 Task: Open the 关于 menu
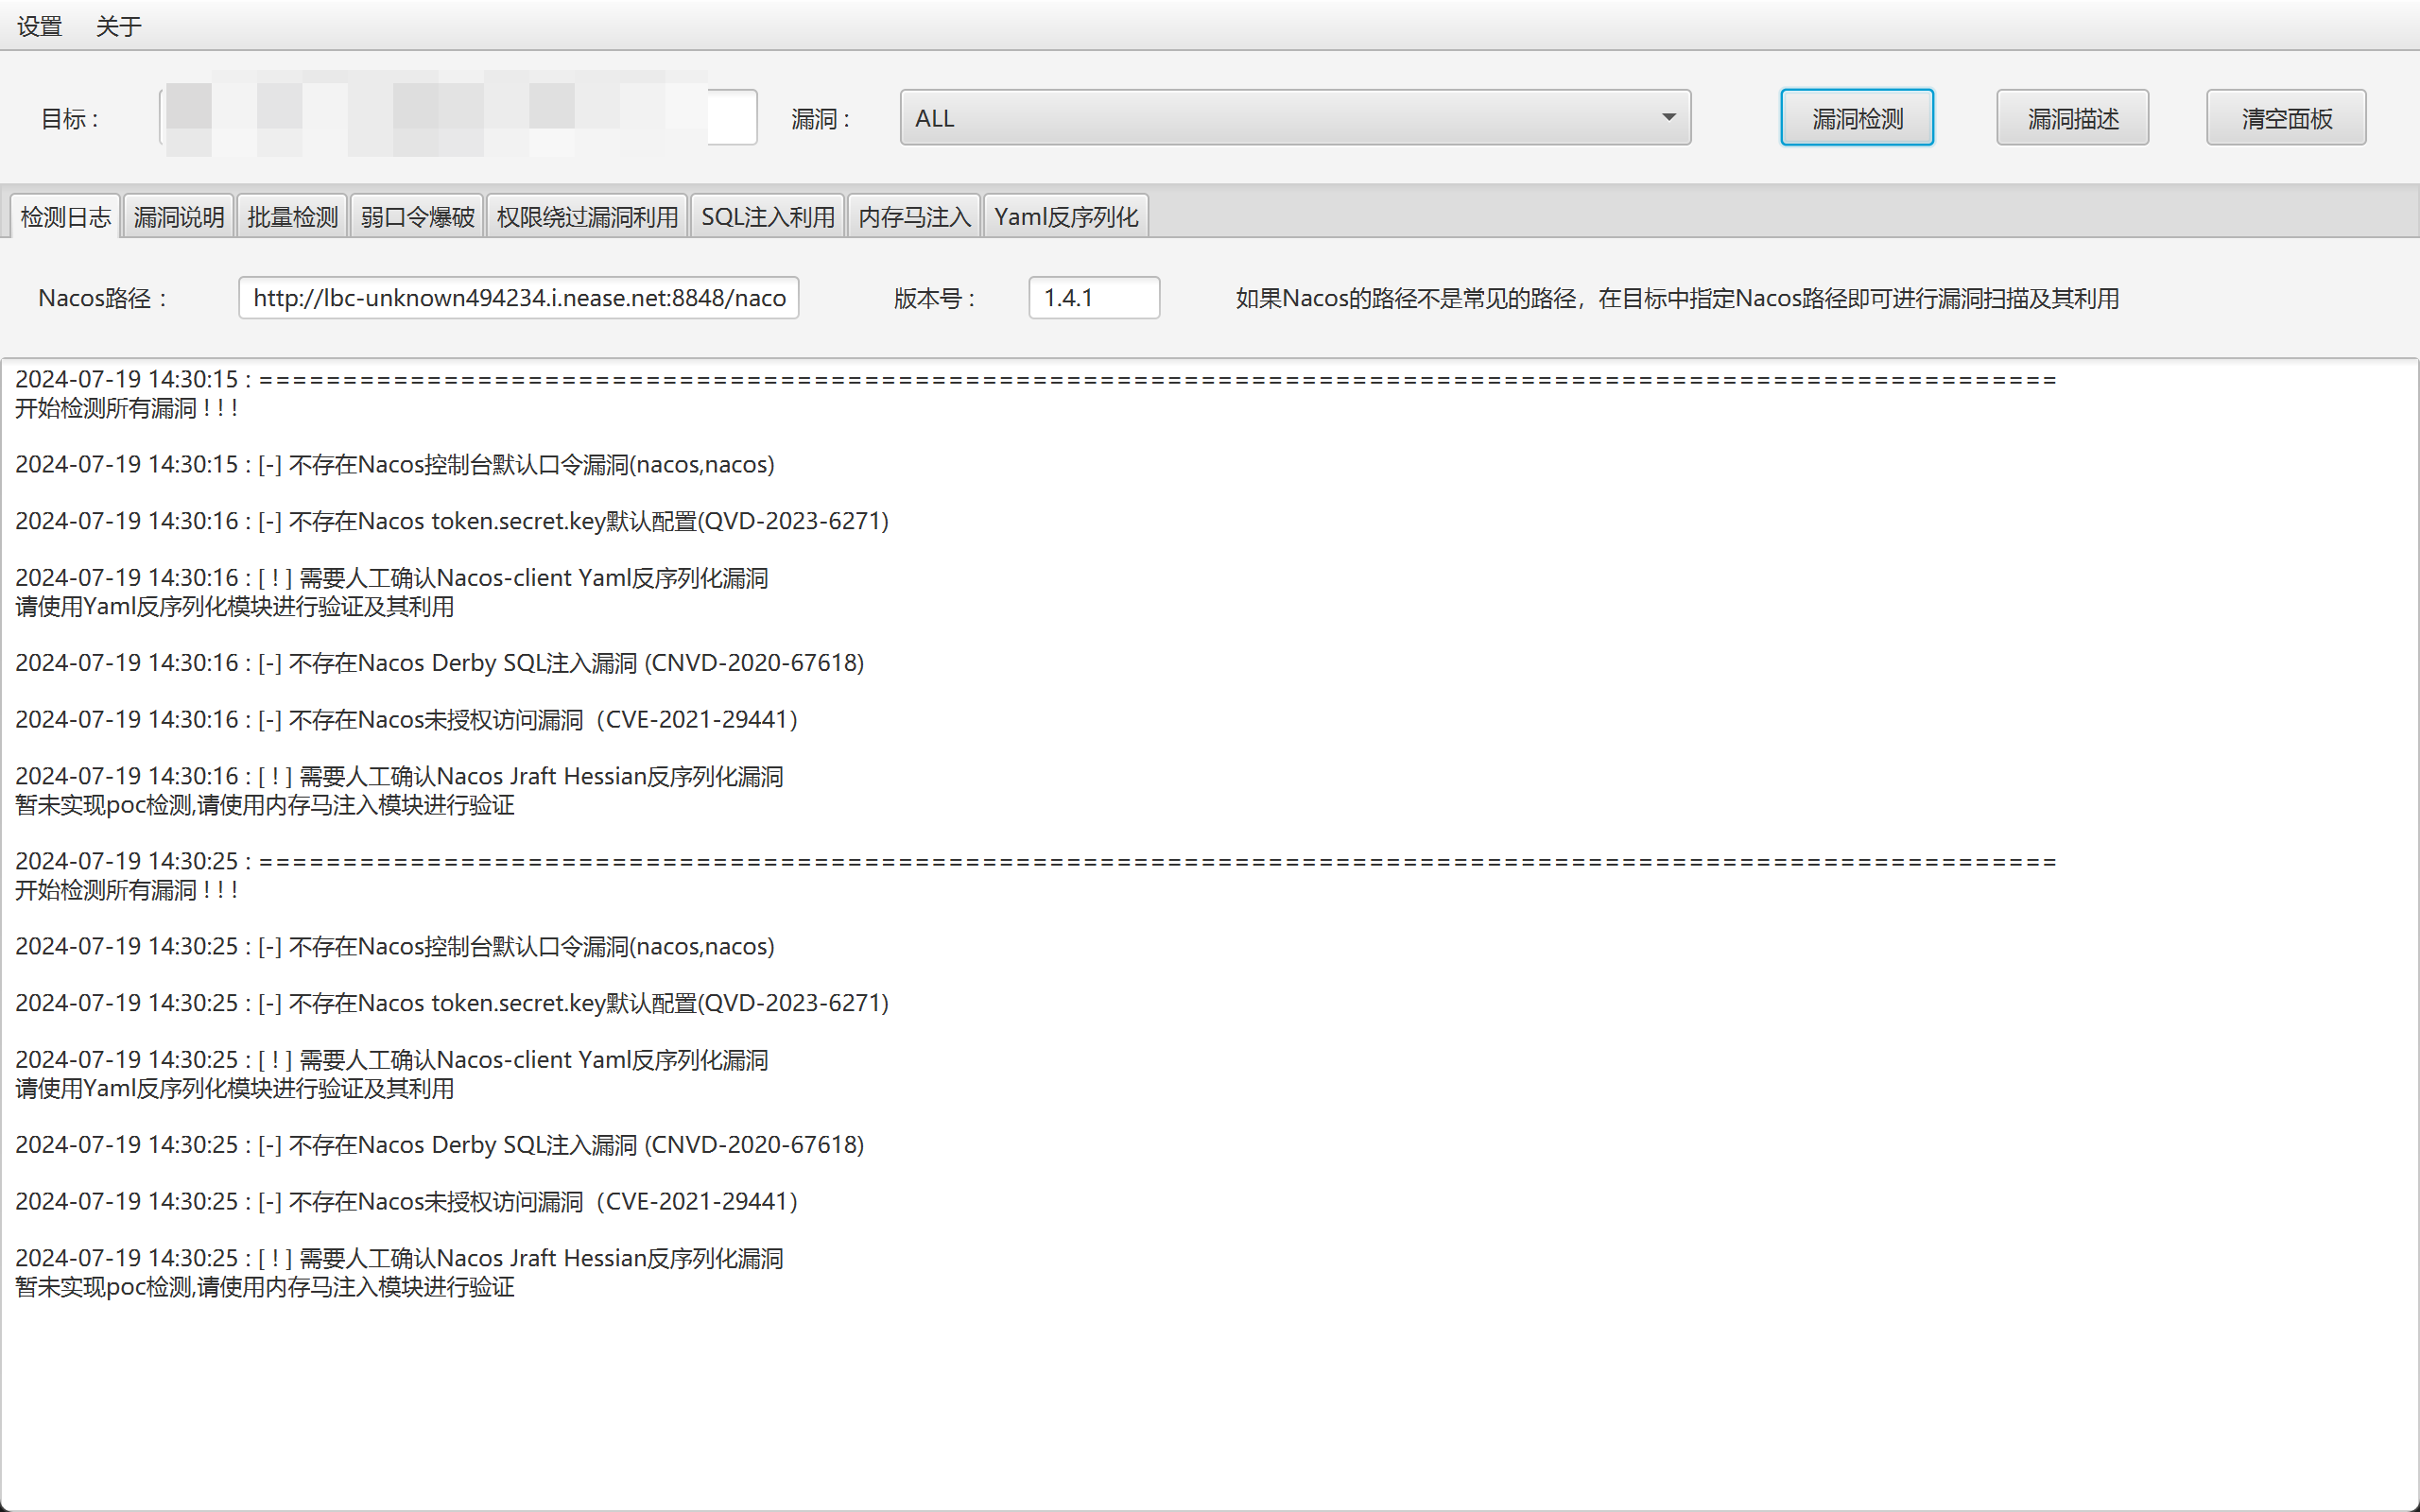tap(118, 26)
